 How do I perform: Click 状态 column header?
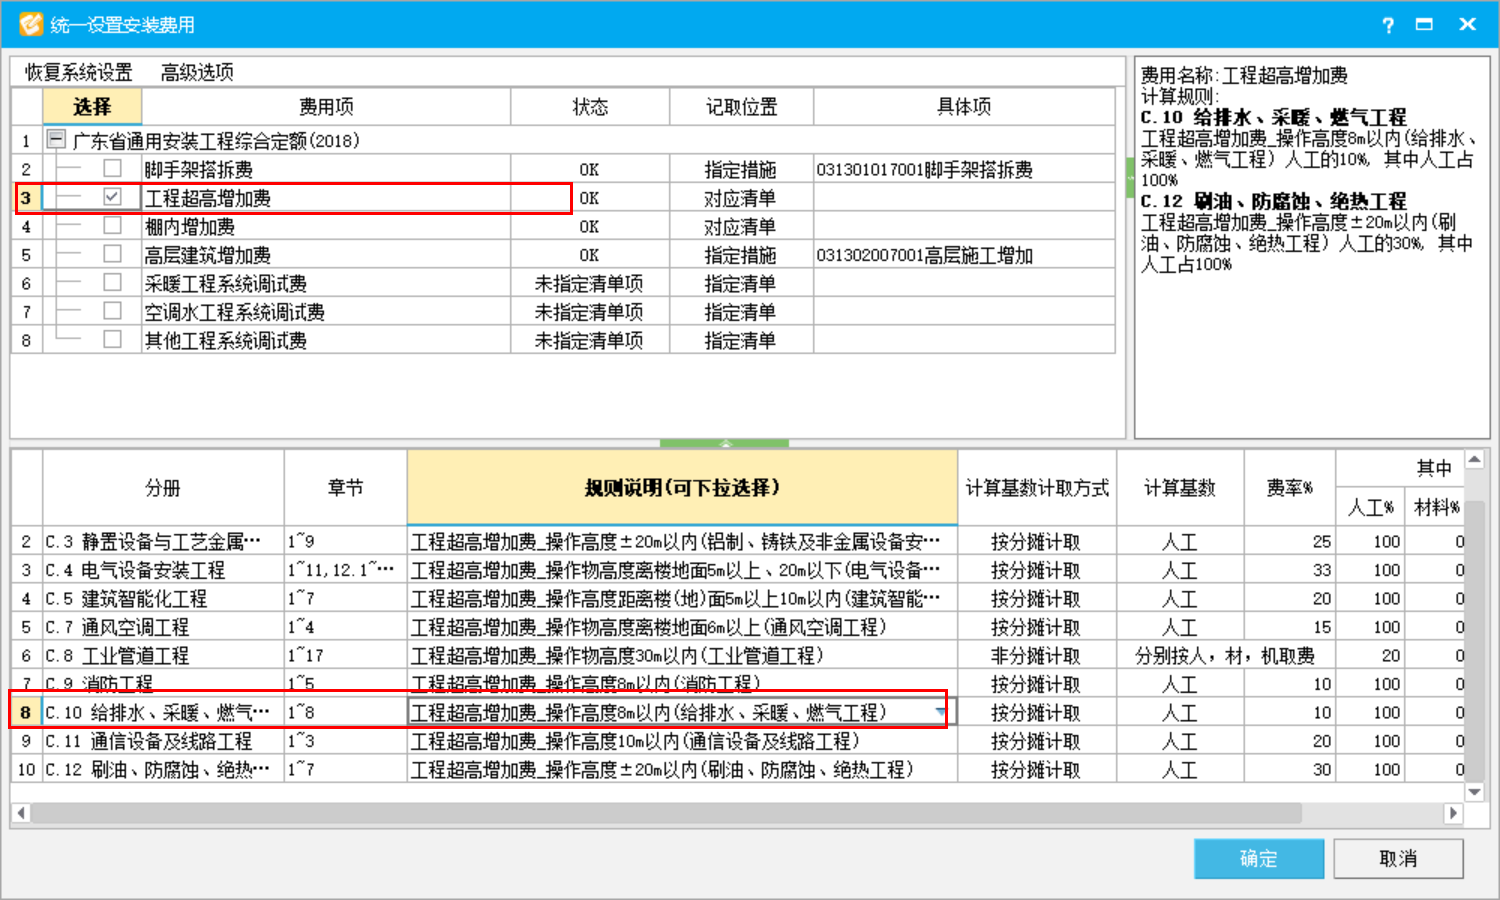(590, 107)
